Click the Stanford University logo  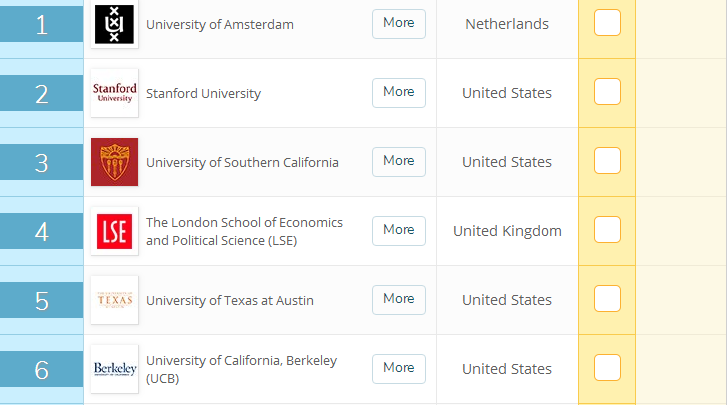pyautogui.click(x=114, y=93)
